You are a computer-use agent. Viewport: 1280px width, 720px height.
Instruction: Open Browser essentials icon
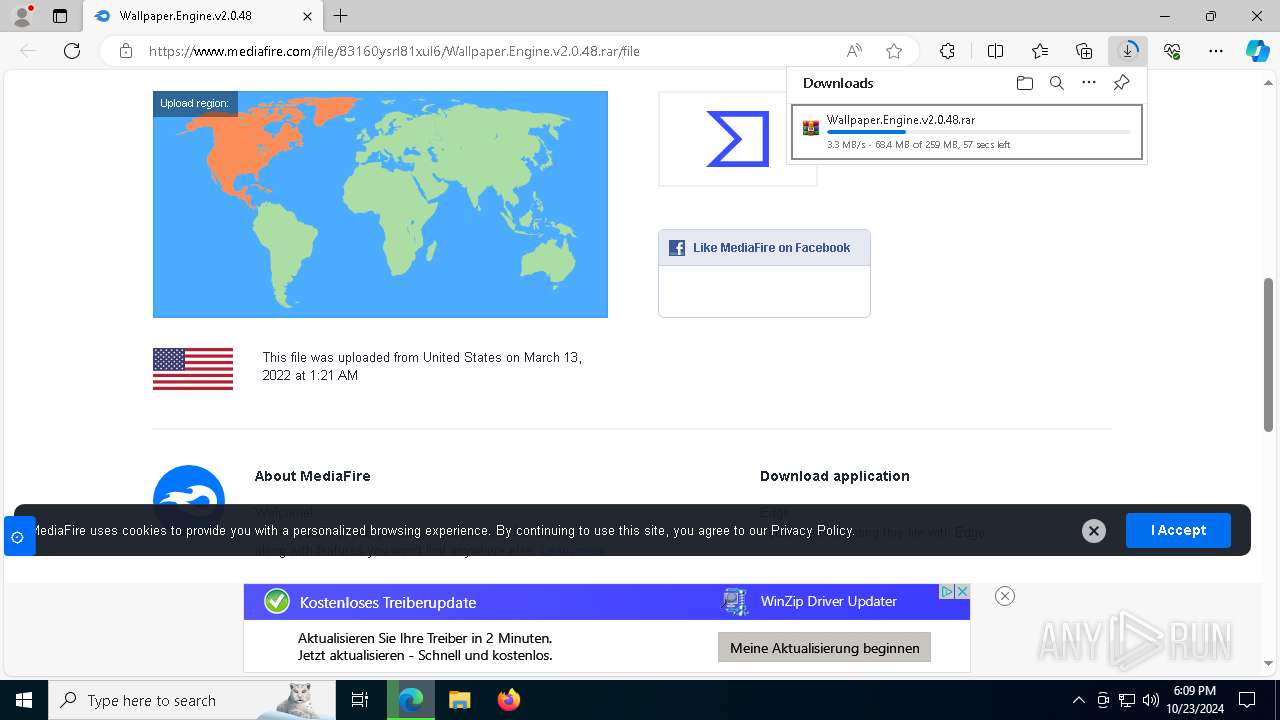1172,51
